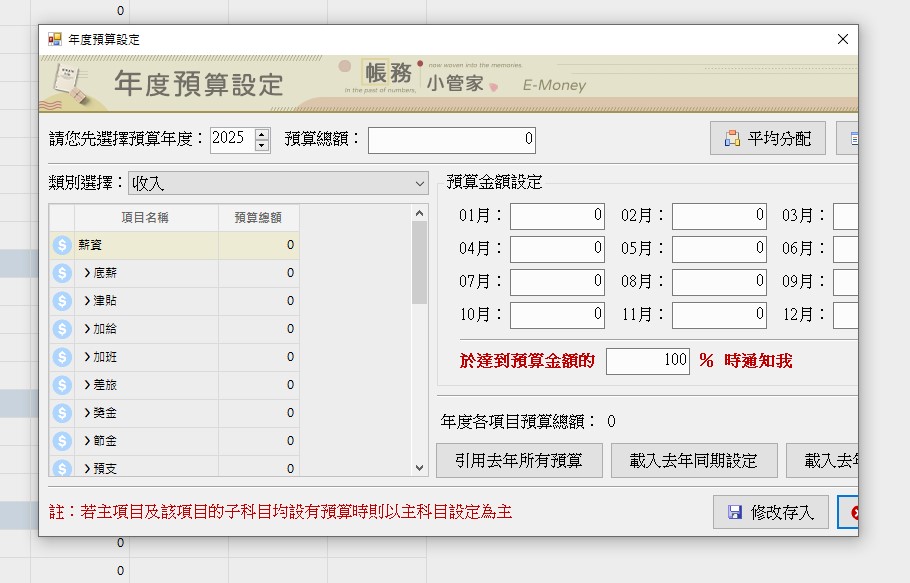Click the icon on the 平均分配 button
Screen dimensions: 910x583
(x=732, y=138)
